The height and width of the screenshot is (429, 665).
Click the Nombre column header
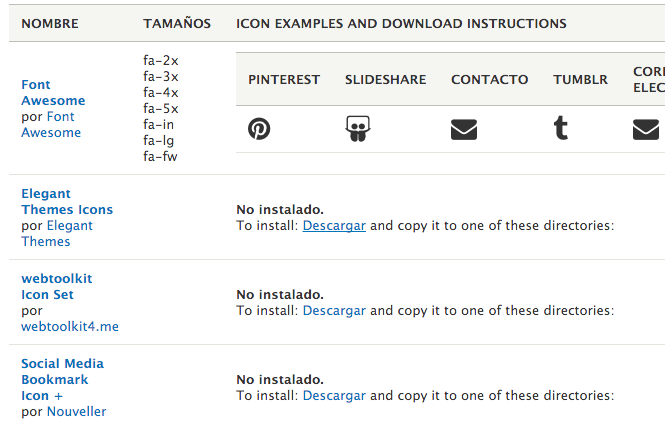coord(50,23)
